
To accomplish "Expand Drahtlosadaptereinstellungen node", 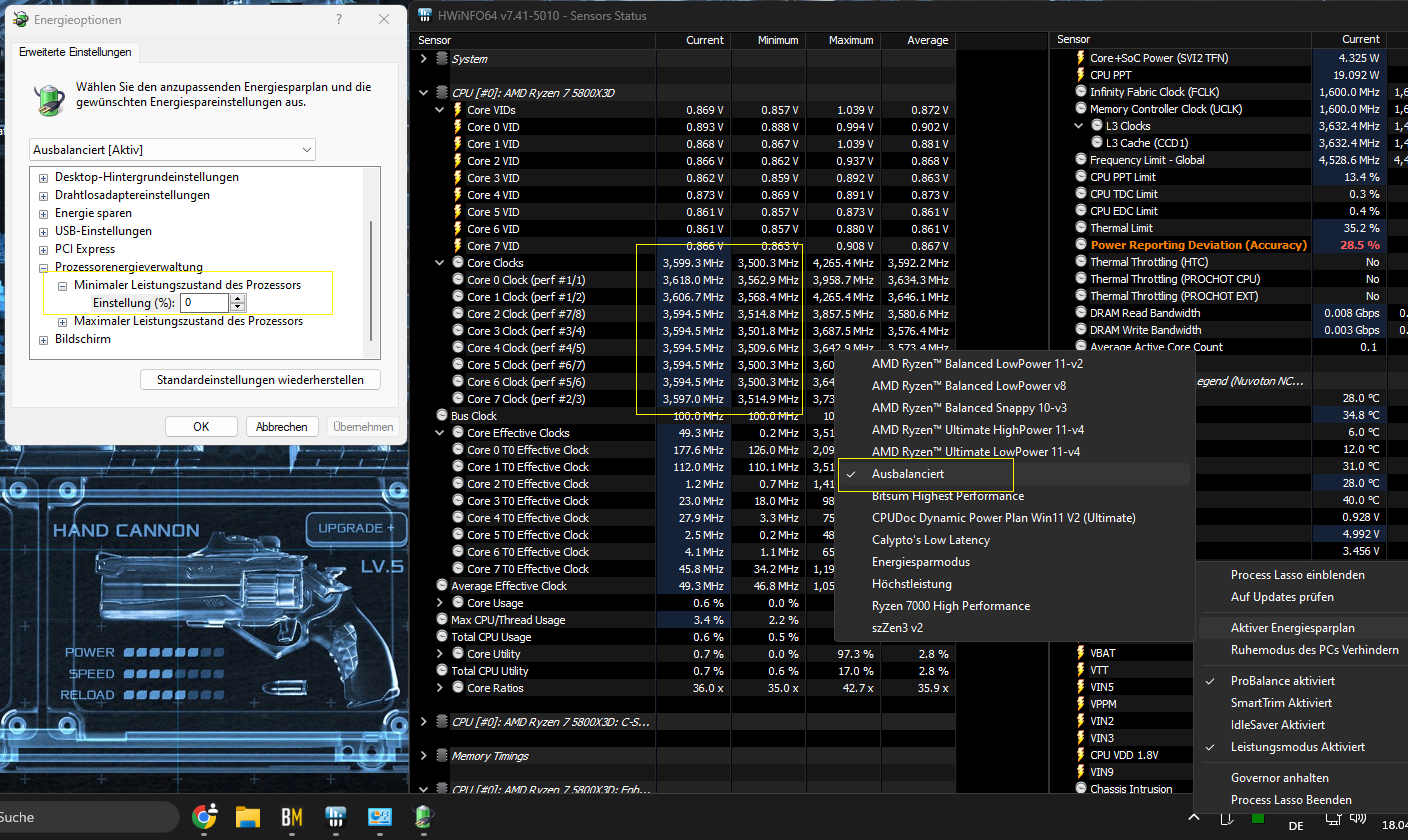I will click(43, 195).
